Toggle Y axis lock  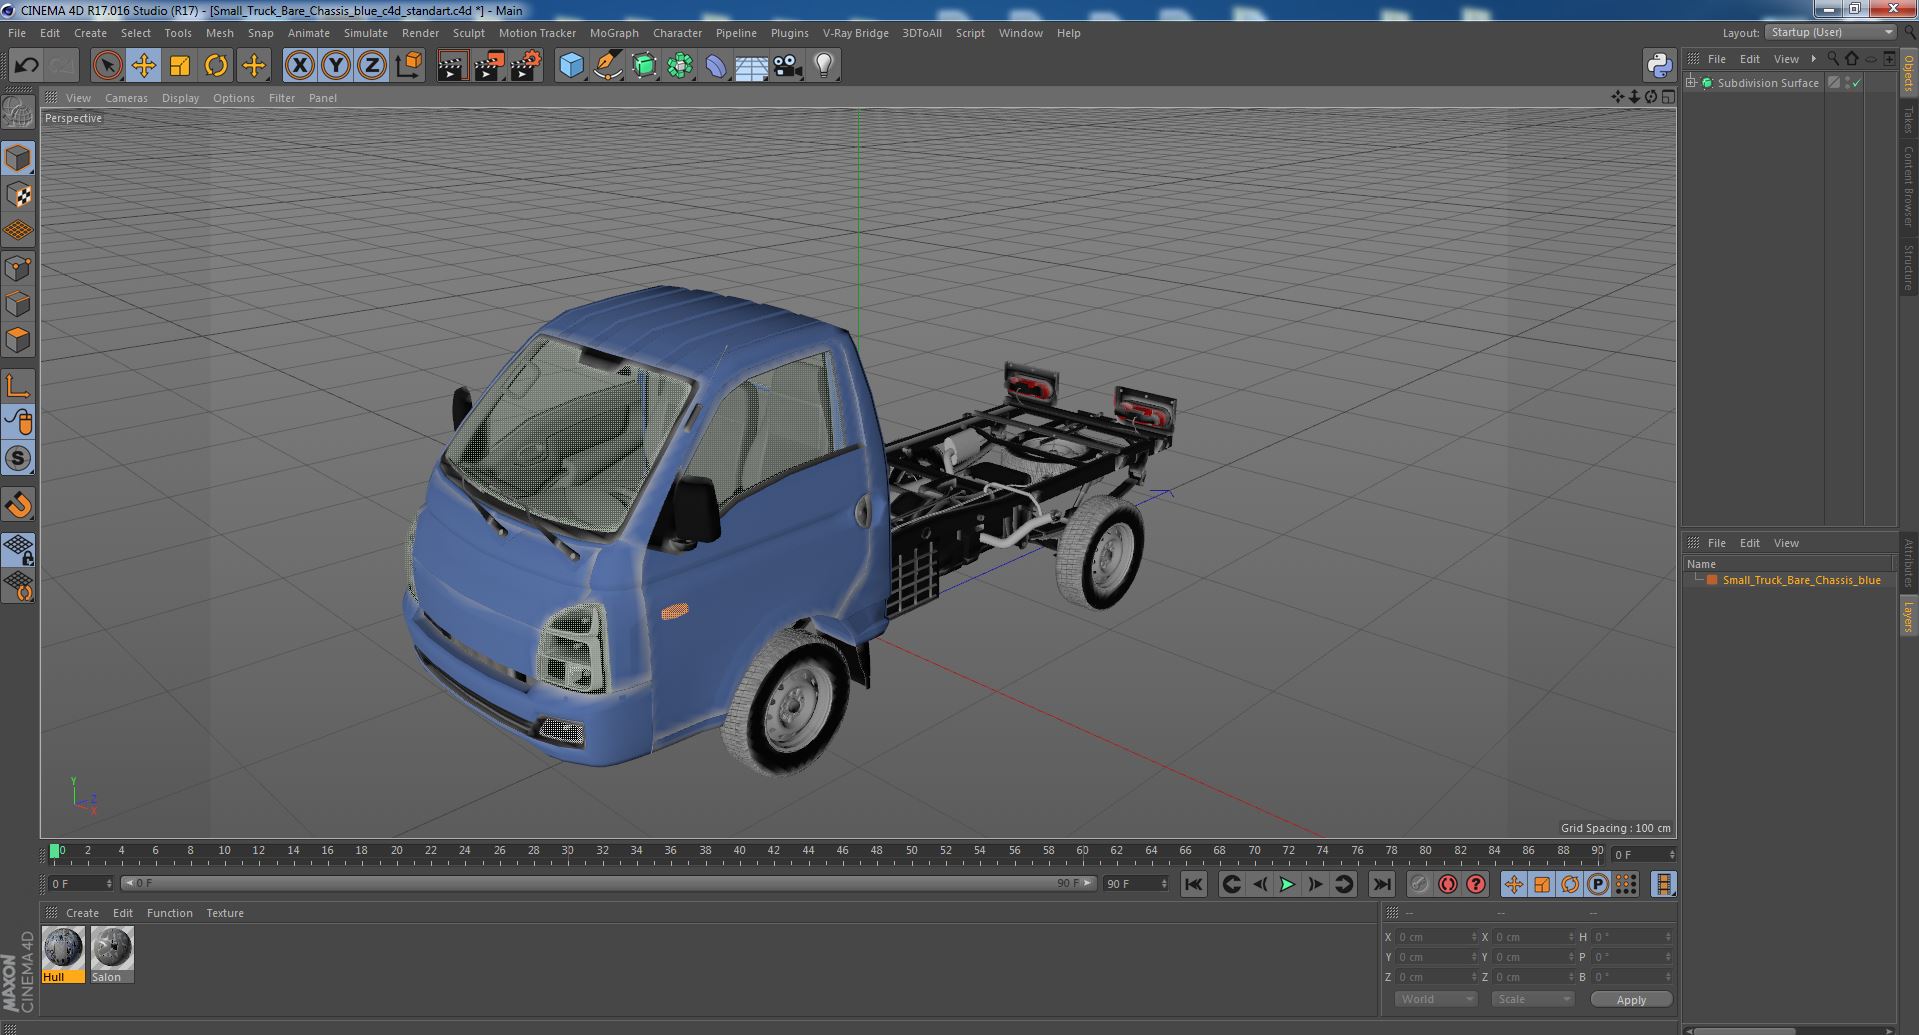336,66
